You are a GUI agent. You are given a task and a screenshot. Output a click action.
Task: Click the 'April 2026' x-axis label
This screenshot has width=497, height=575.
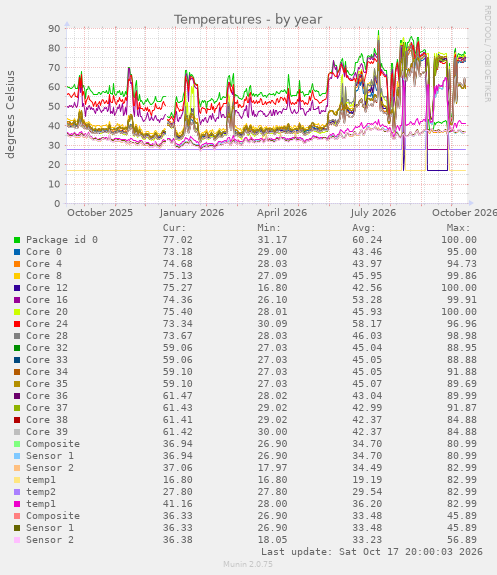(x=282, y=213)
